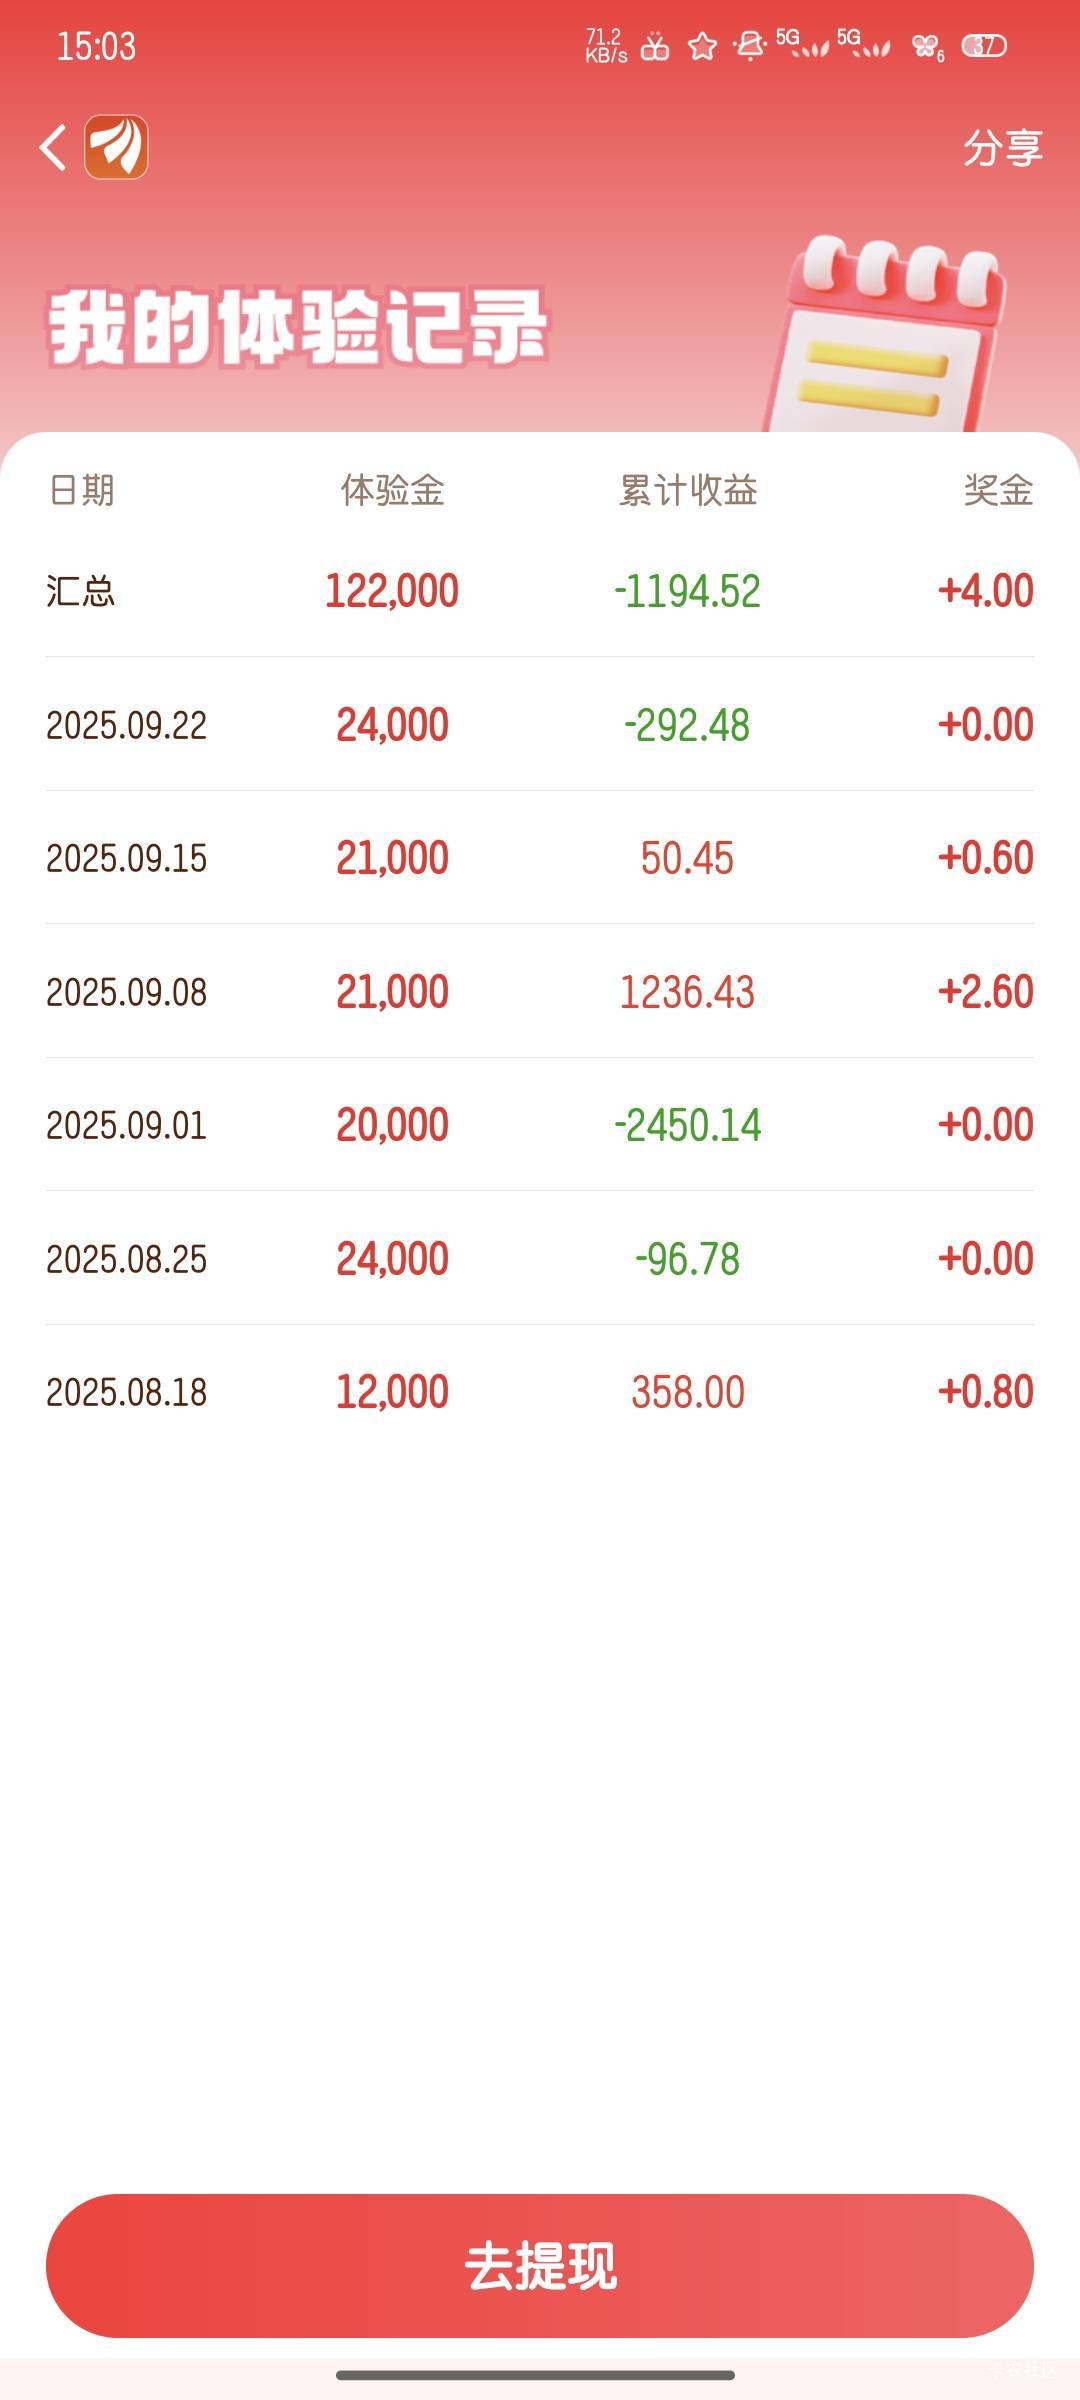Viewport: 1080px width, 2400px height.
Task: Tap the gift icon in status bar
Action: (655, 46)
